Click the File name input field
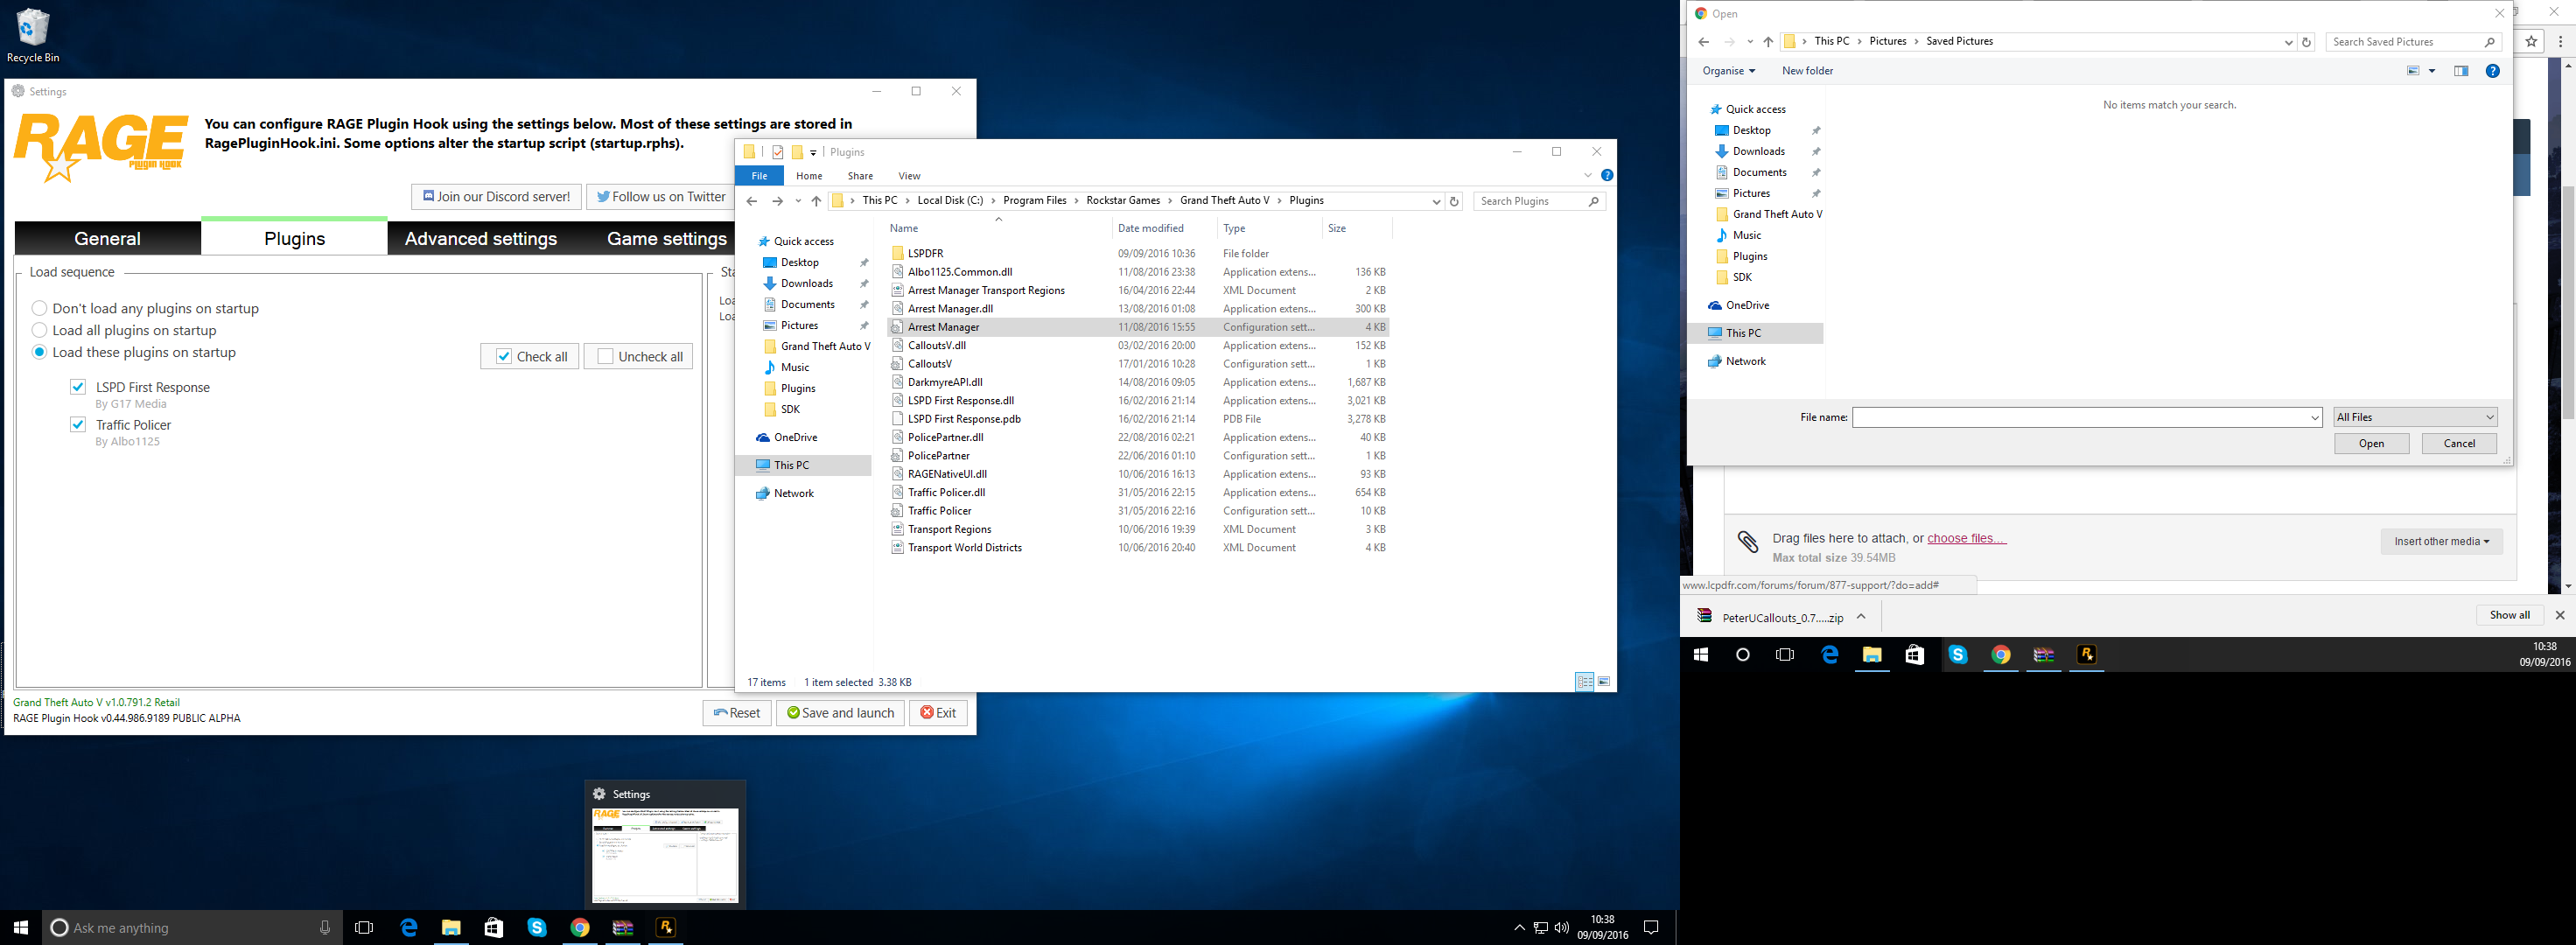Screen dimensions: 2576x945 [x=2080, y=417]
